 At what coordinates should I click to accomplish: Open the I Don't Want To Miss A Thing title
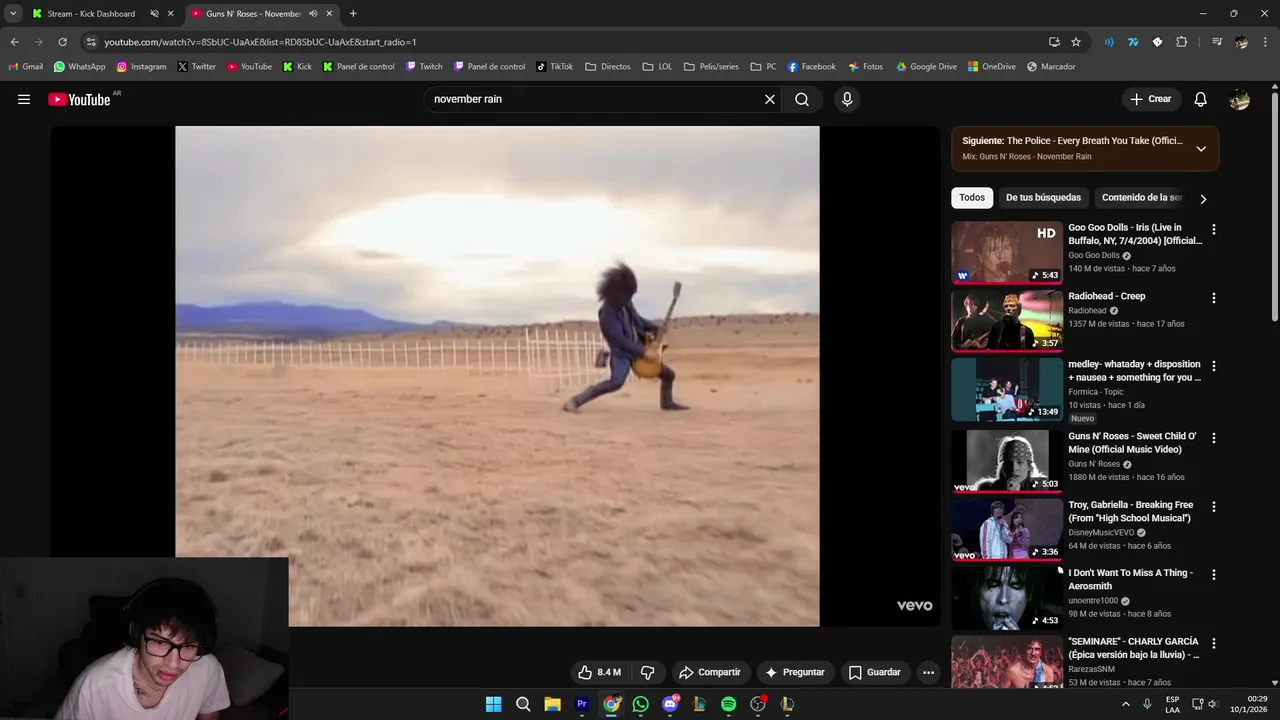point(1130,579)
